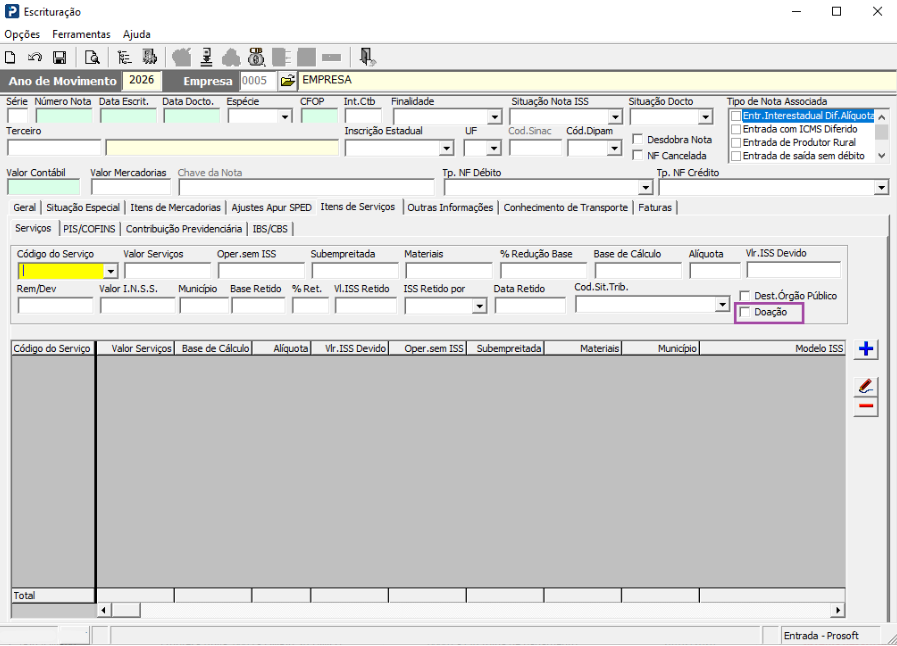This screenshot has height=646, width=897.
Task: Open Tp. NF Débito dropdown
Action: click(x=645, y=187)
